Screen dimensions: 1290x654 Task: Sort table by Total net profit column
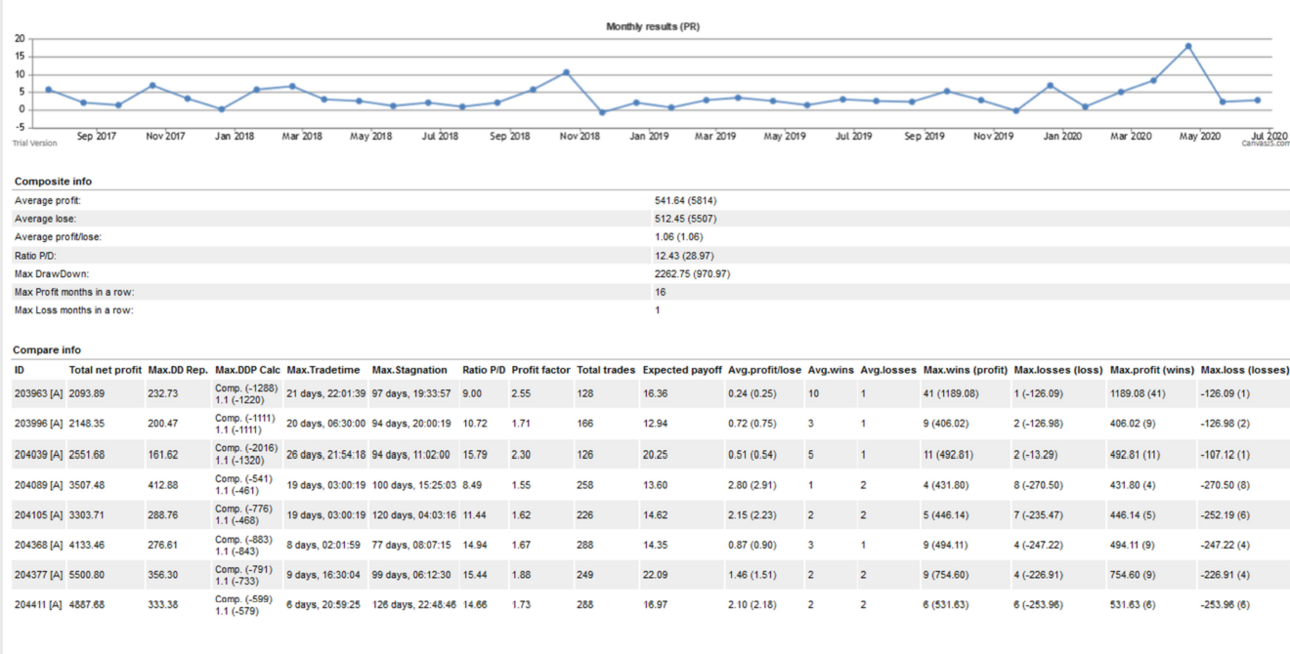pos(105,370)
